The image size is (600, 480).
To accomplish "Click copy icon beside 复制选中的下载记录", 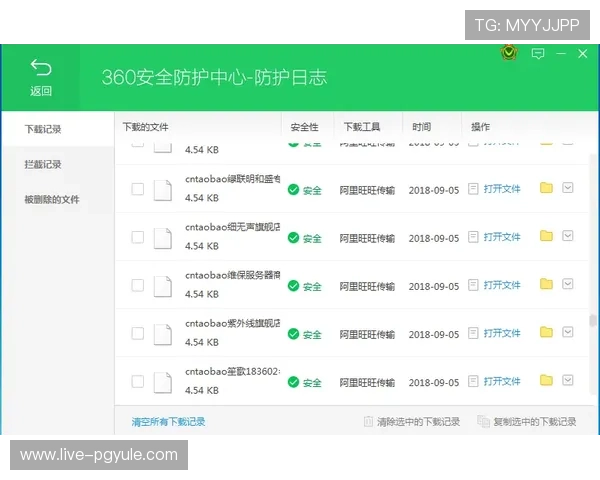I will point(483,421).
